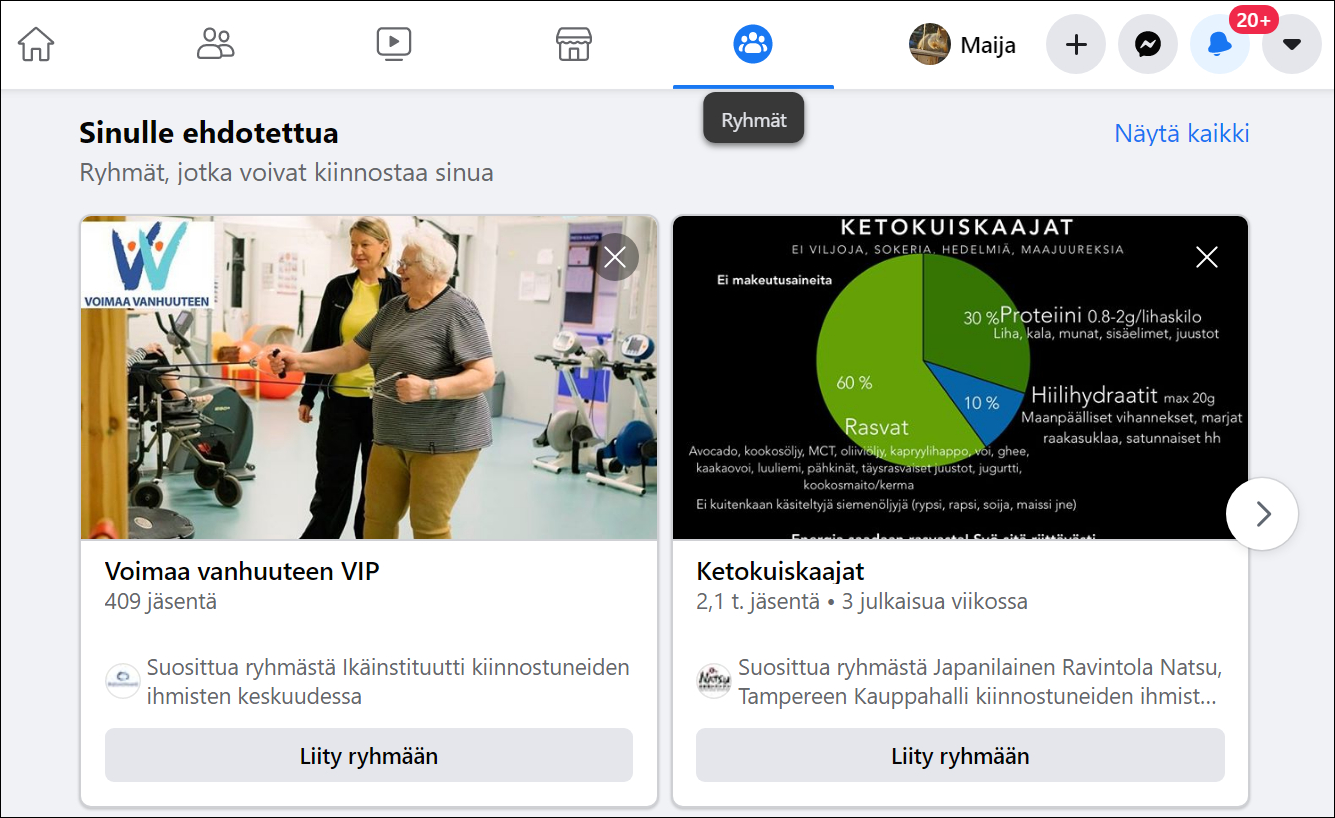The width and height of the screenshot is (1335, 818).
Task: Join Ketokuiskaajat via 'Liity ryhmään'
Action: coord(960,755)
